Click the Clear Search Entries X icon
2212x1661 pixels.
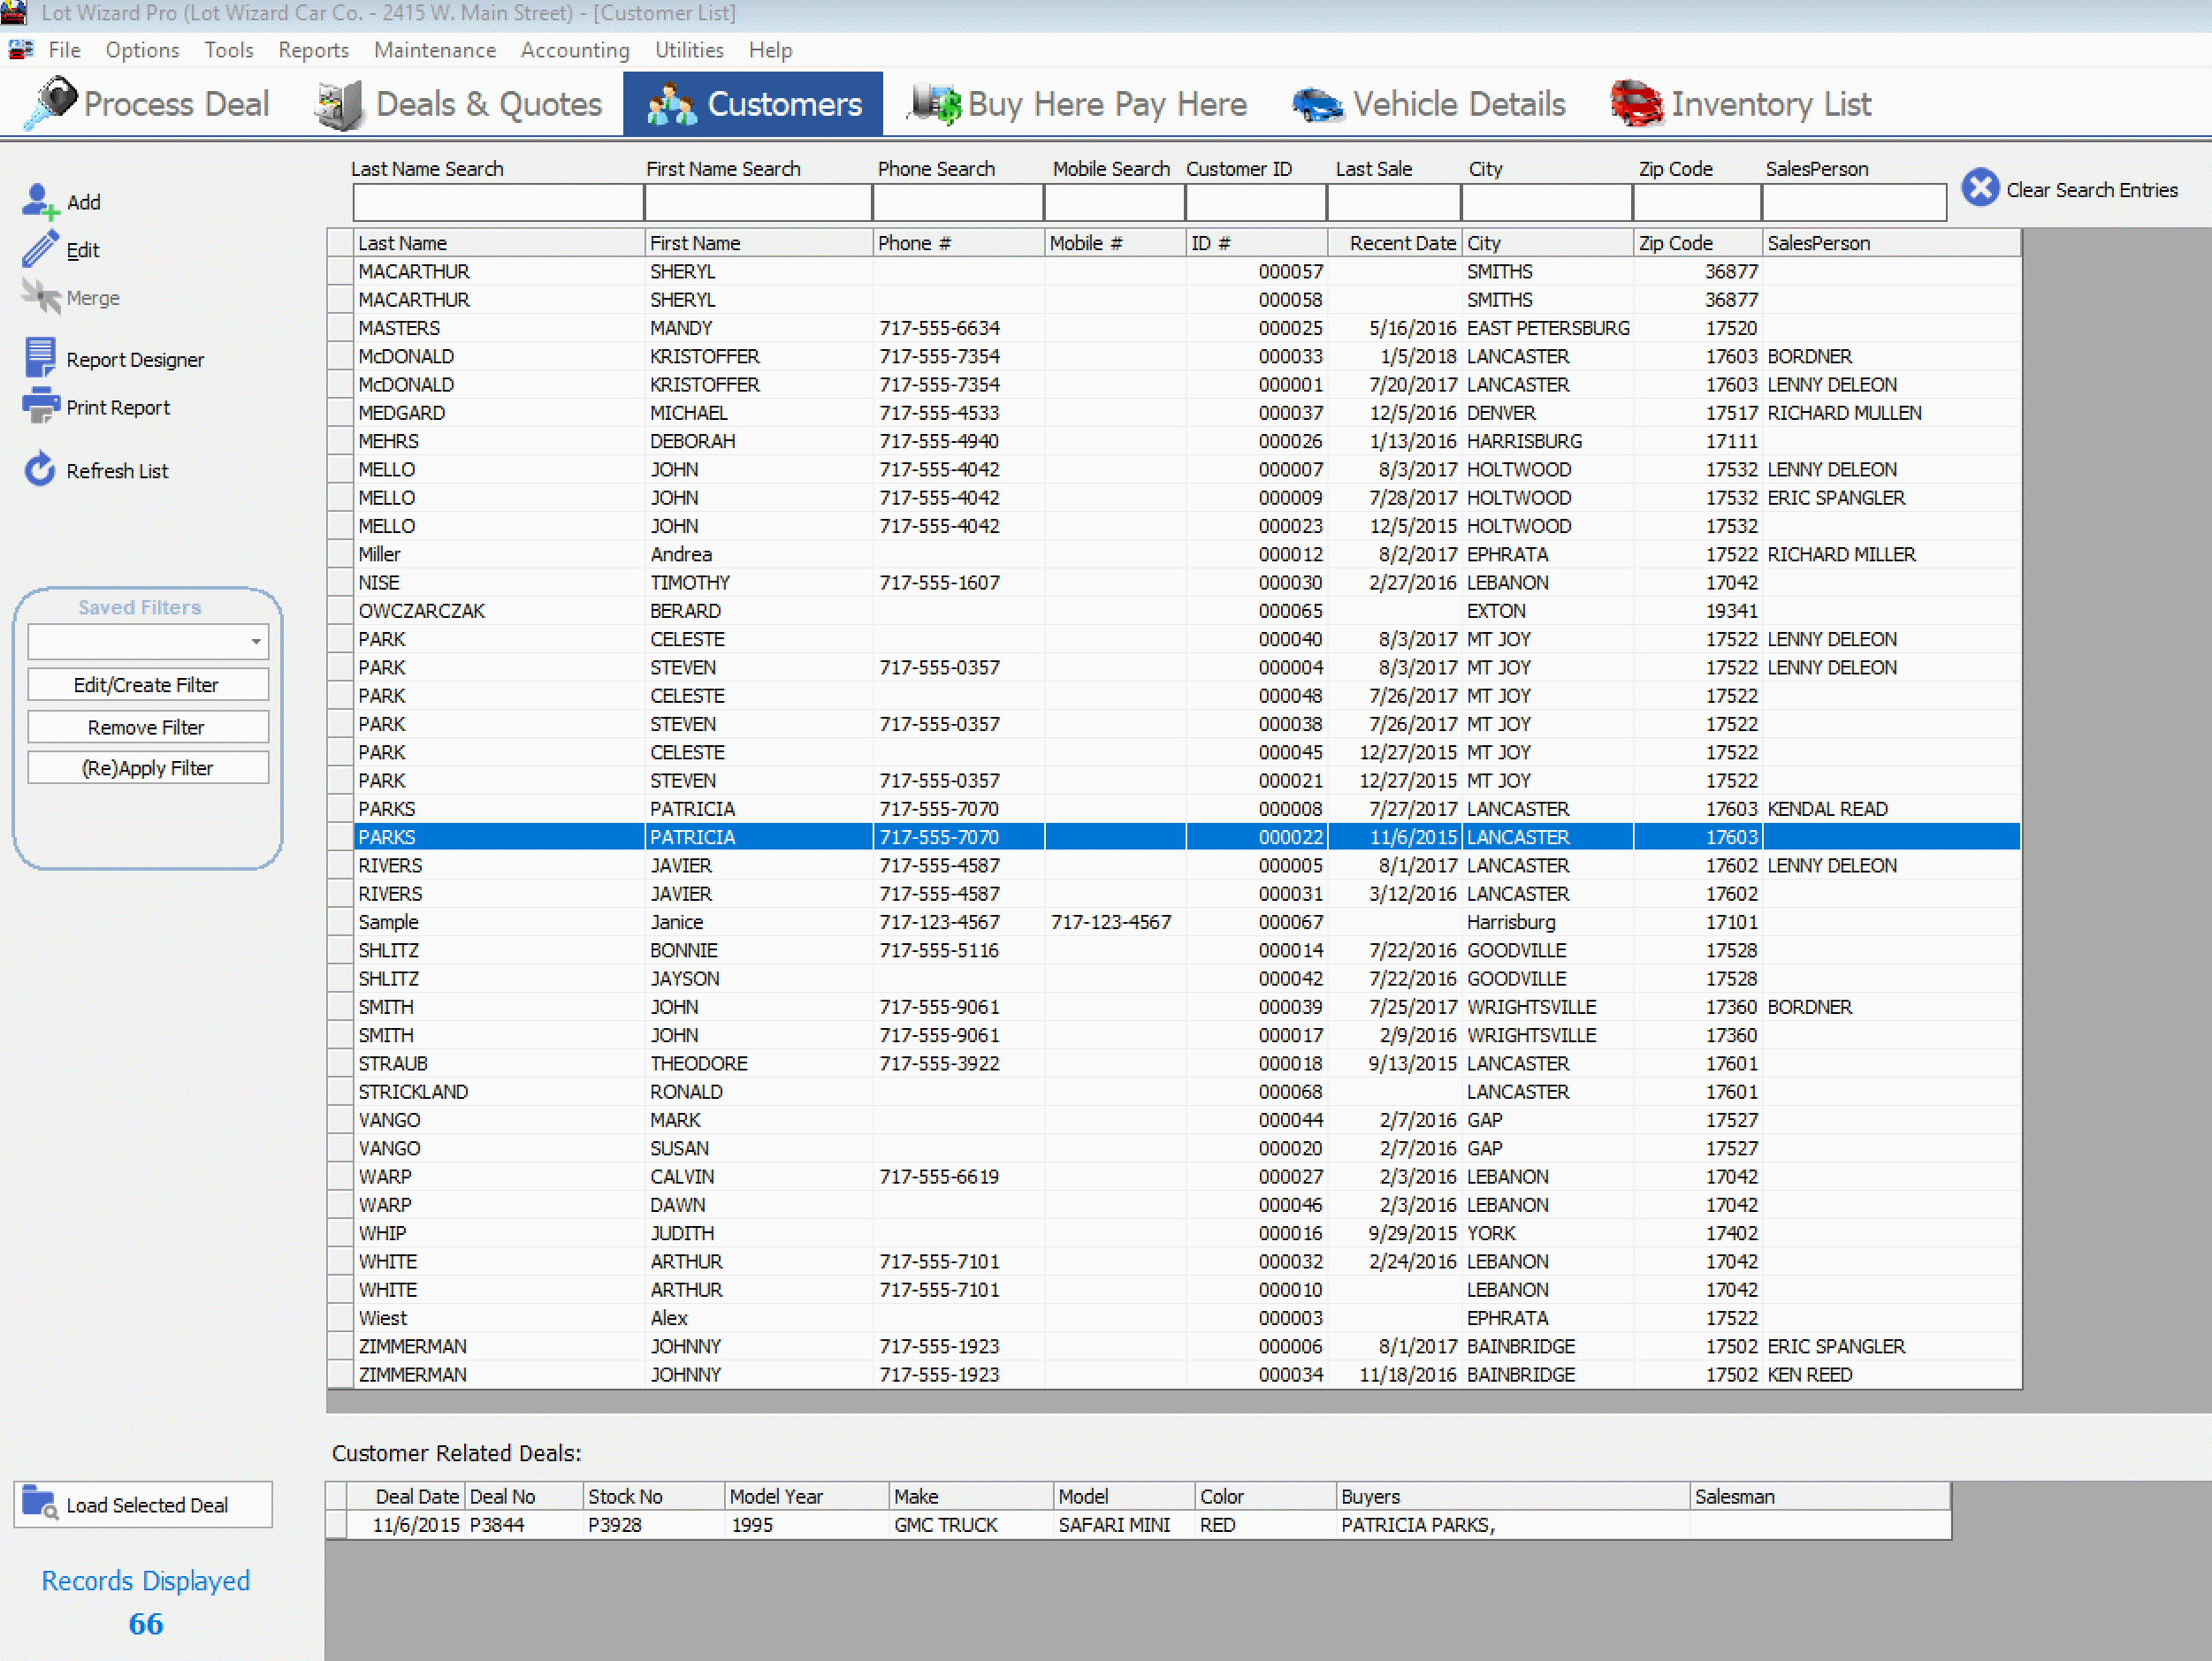coord(1979,188)
